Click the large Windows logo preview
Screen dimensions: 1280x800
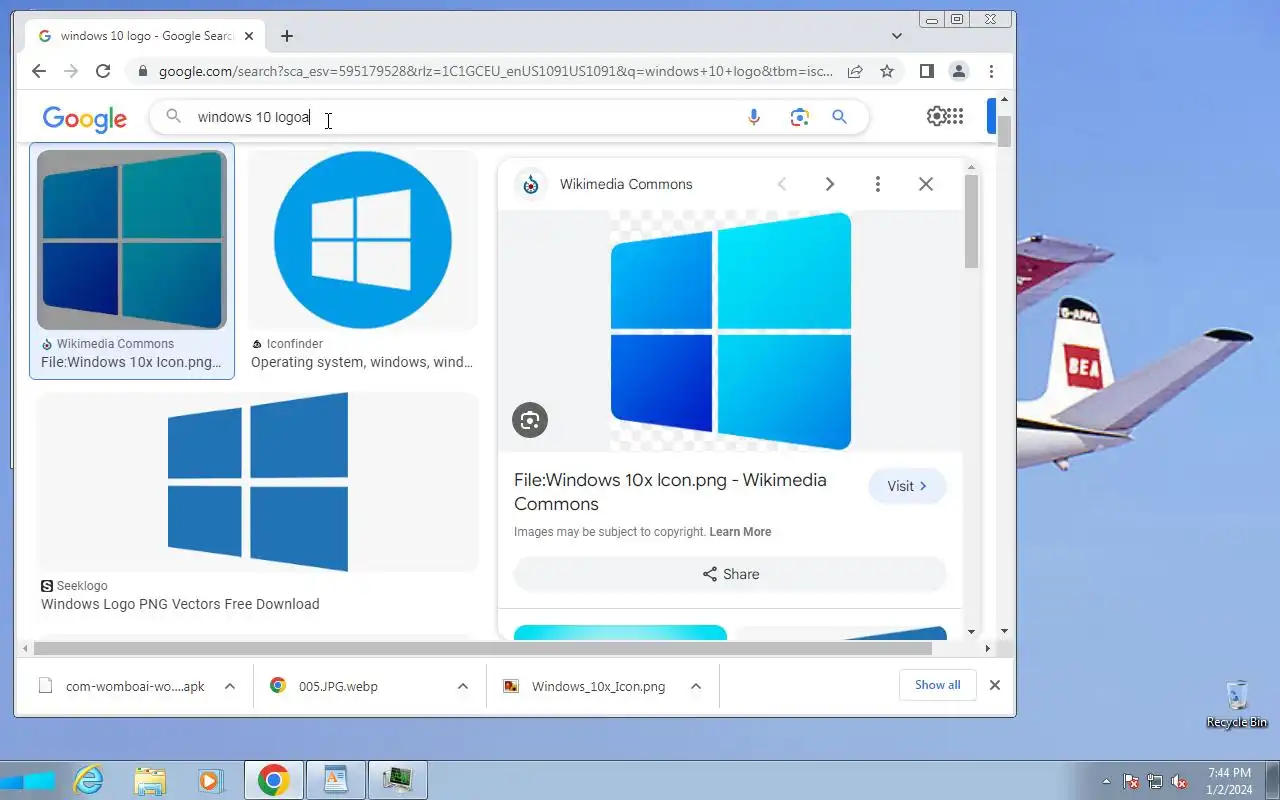[x=731, y=331]
